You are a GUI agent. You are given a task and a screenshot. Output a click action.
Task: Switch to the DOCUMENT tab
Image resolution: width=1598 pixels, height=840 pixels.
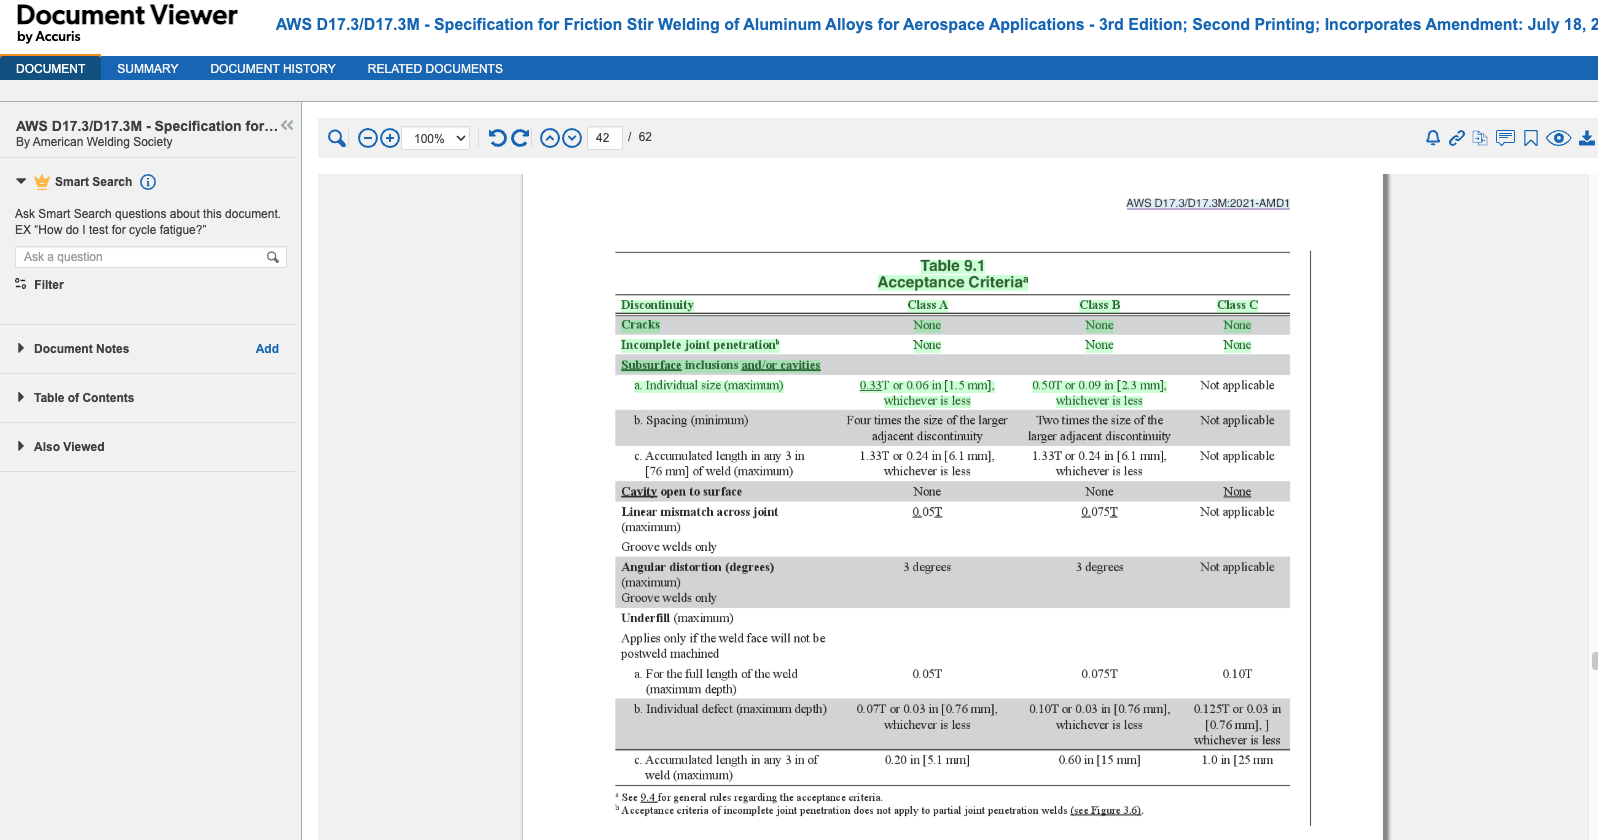click(x=50, y=68)
